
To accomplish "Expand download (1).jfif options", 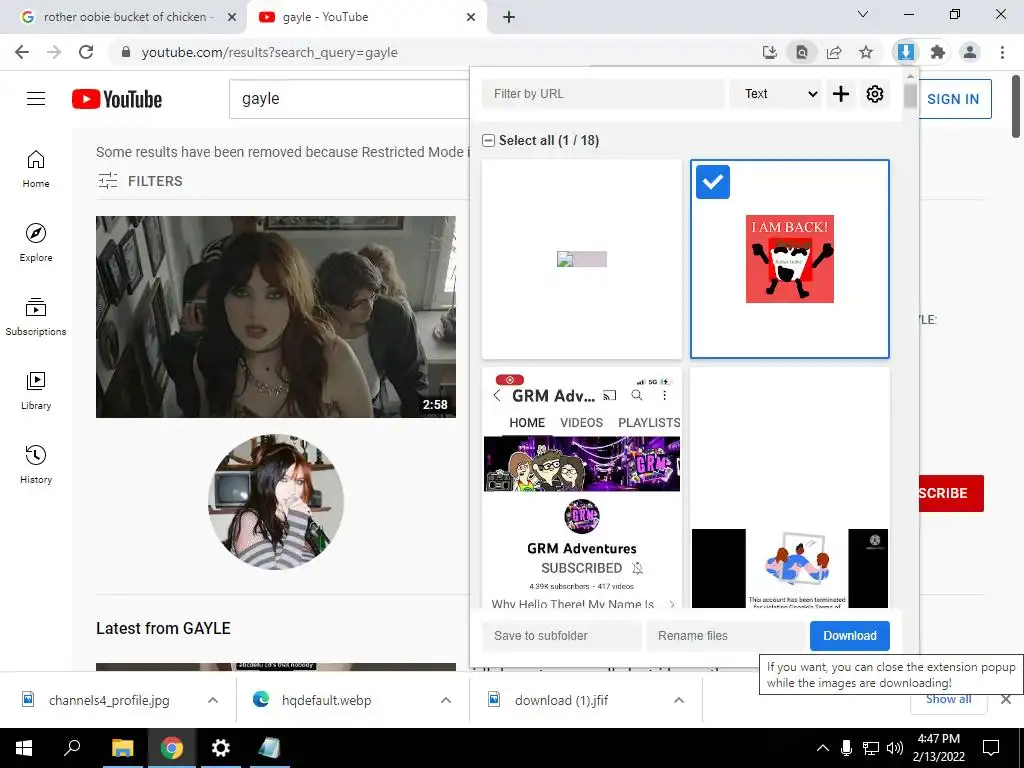I will [679, 700].
